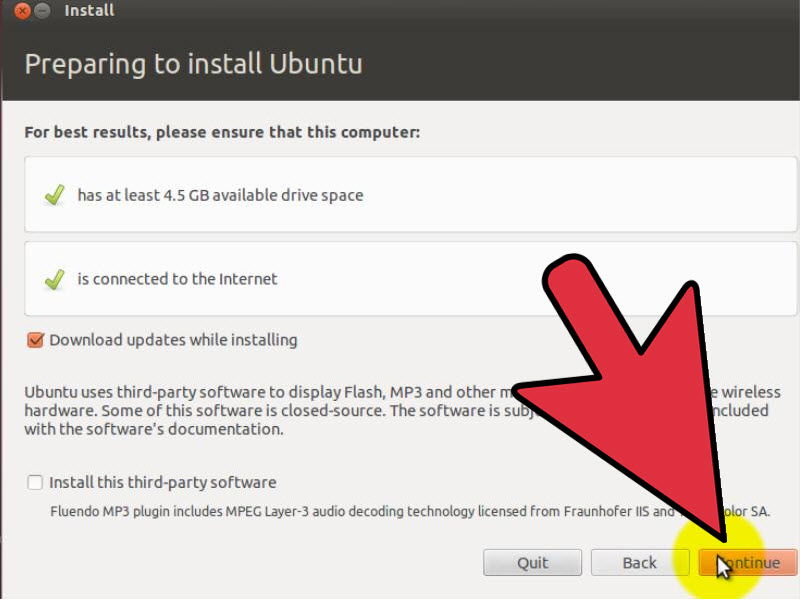
Task: Close the Install window with red button
Action: coord(22,11)
